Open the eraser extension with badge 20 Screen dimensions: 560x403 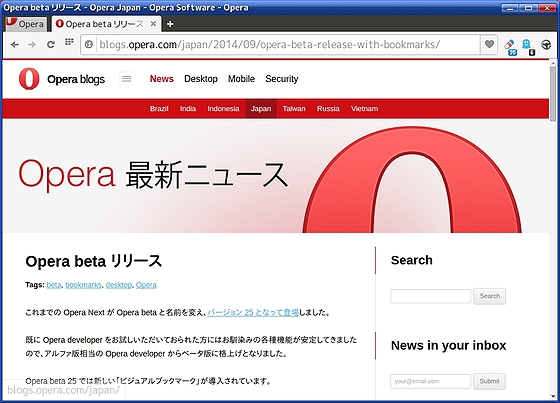click(510, 46)
